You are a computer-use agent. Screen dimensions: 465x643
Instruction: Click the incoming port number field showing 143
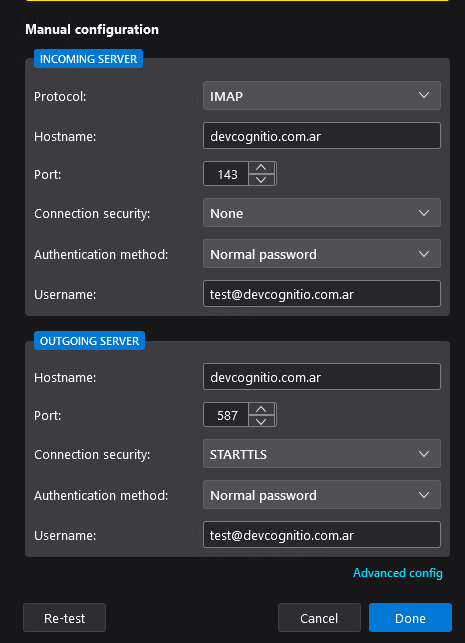(226, 174)
